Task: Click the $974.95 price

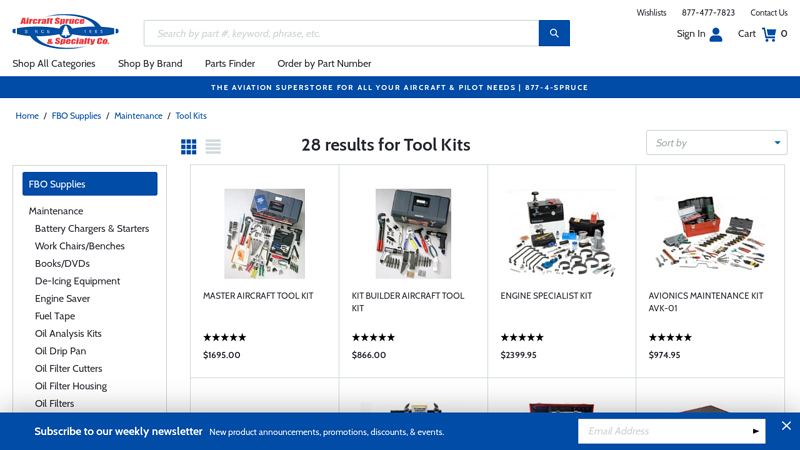Action: point(664,355)
